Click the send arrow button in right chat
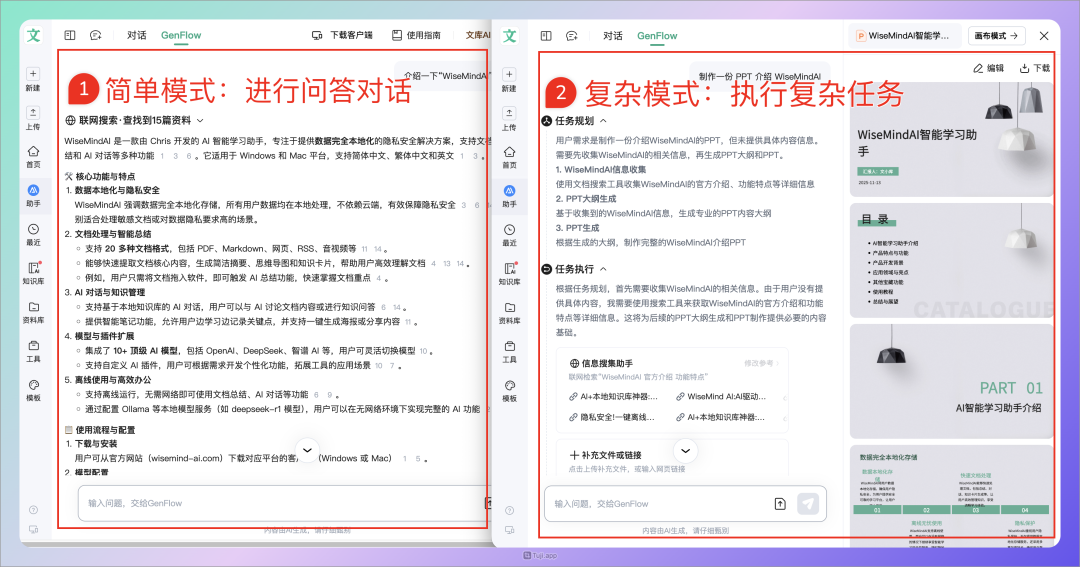 coord(808,504)
